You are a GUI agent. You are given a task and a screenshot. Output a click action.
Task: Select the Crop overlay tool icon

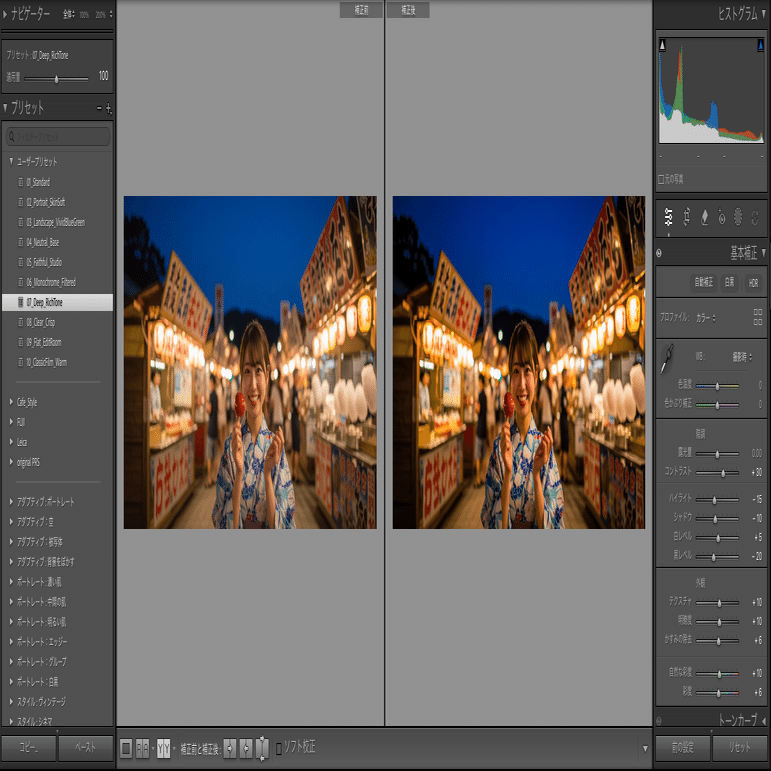click(686, 217)
